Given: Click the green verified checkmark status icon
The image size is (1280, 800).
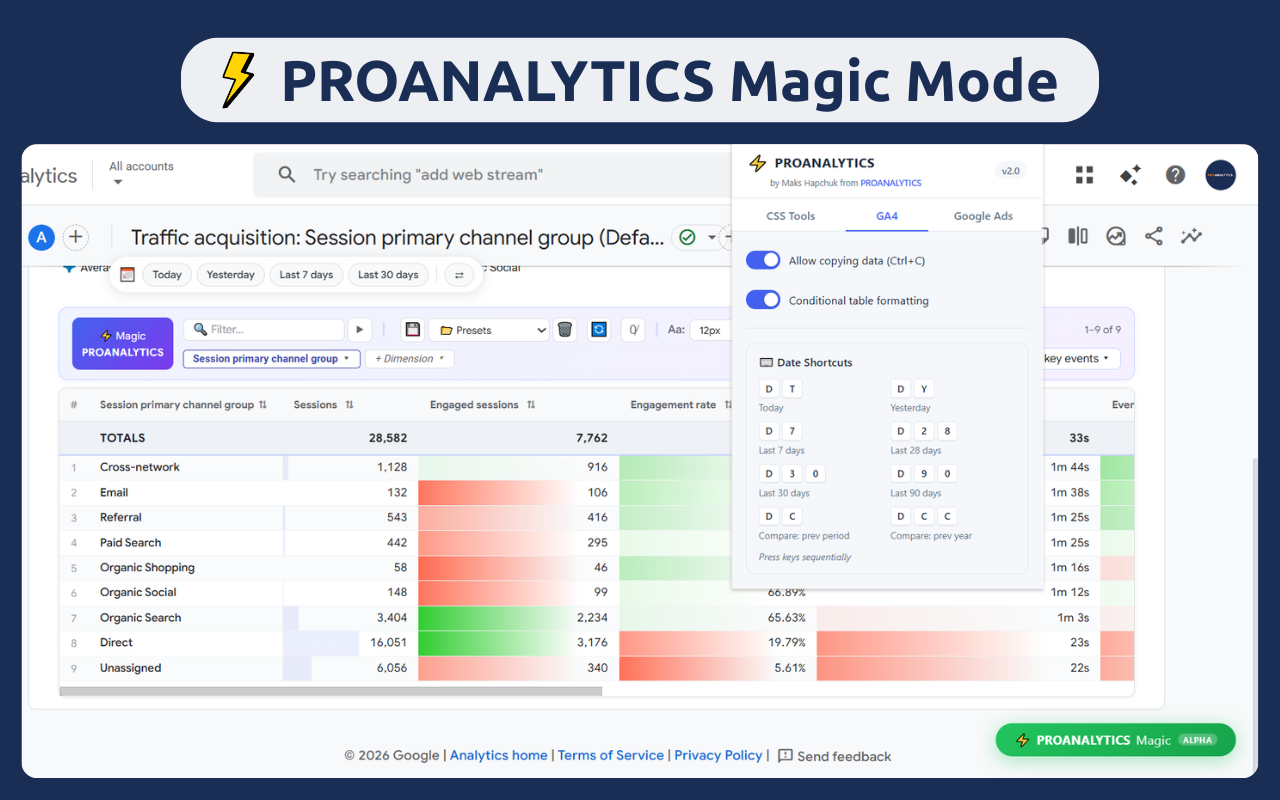Looking at the screenshot, I should coord(687,237).
